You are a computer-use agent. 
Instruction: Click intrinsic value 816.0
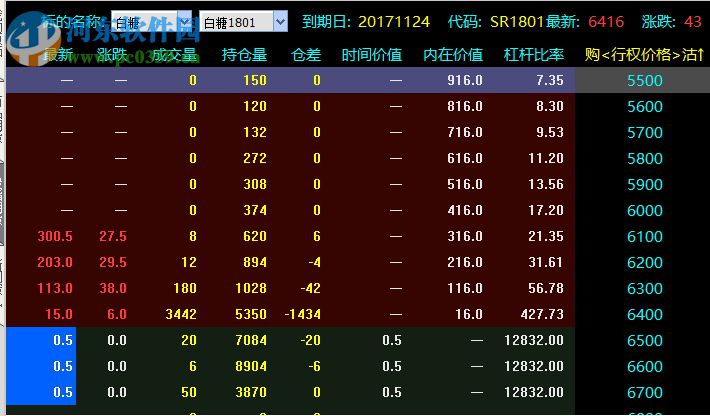click(465, 106)
